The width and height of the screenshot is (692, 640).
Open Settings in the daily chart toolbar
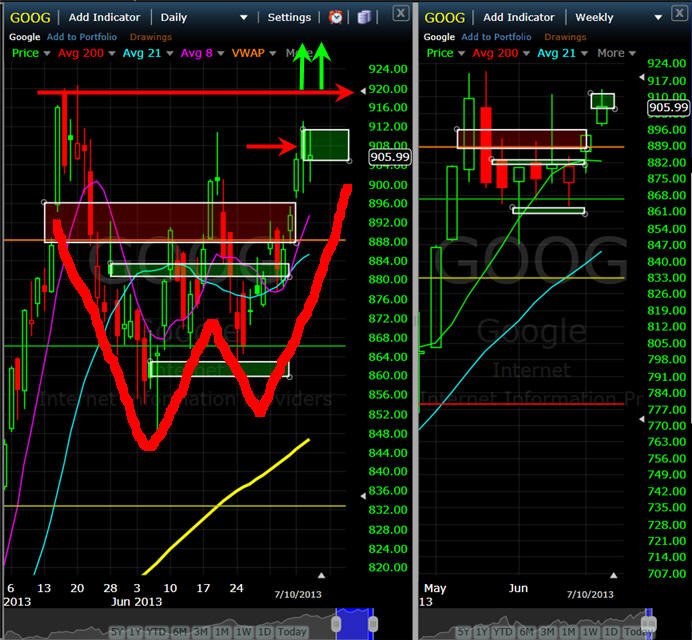tap(289, 17)
